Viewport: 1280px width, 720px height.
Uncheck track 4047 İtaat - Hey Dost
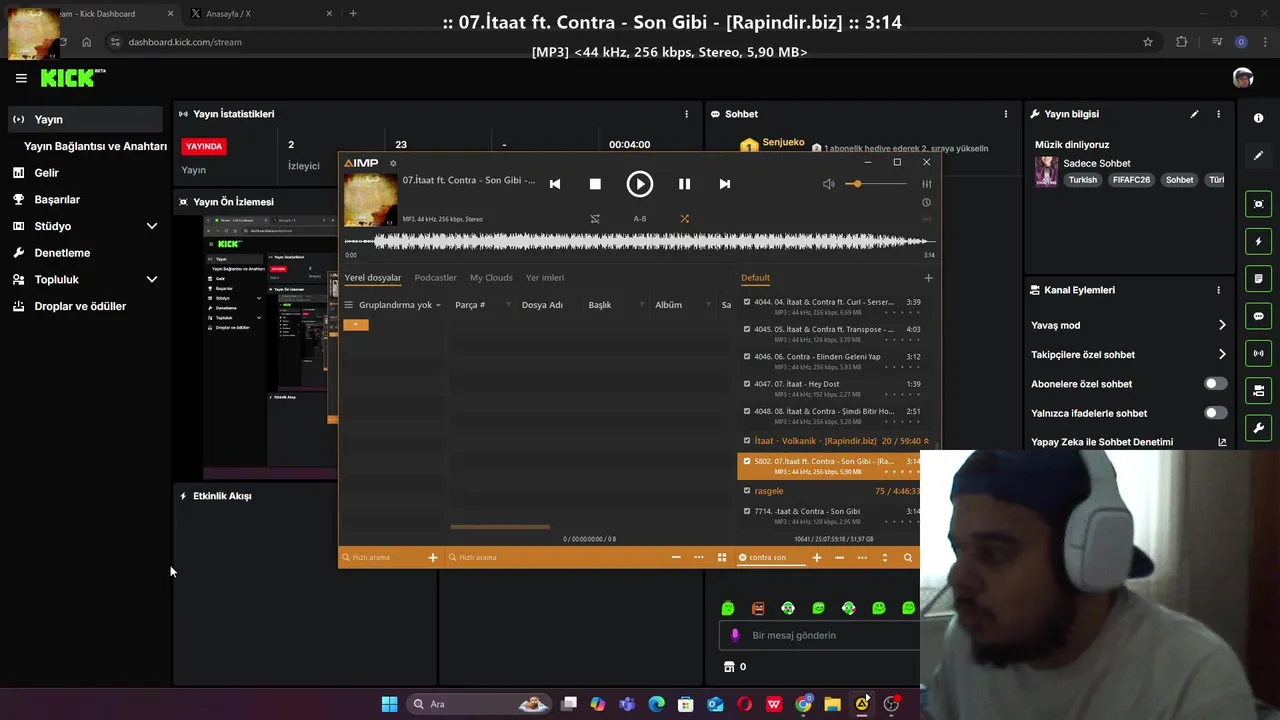(x=747, y=384)
